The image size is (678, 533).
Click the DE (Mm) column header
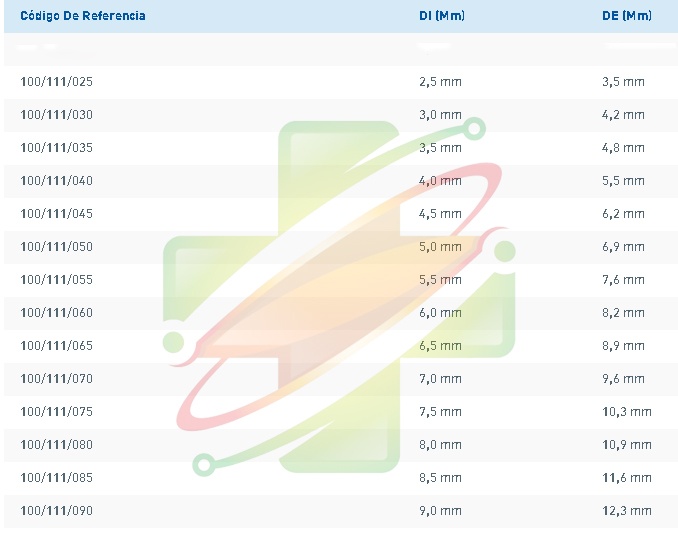627,16
